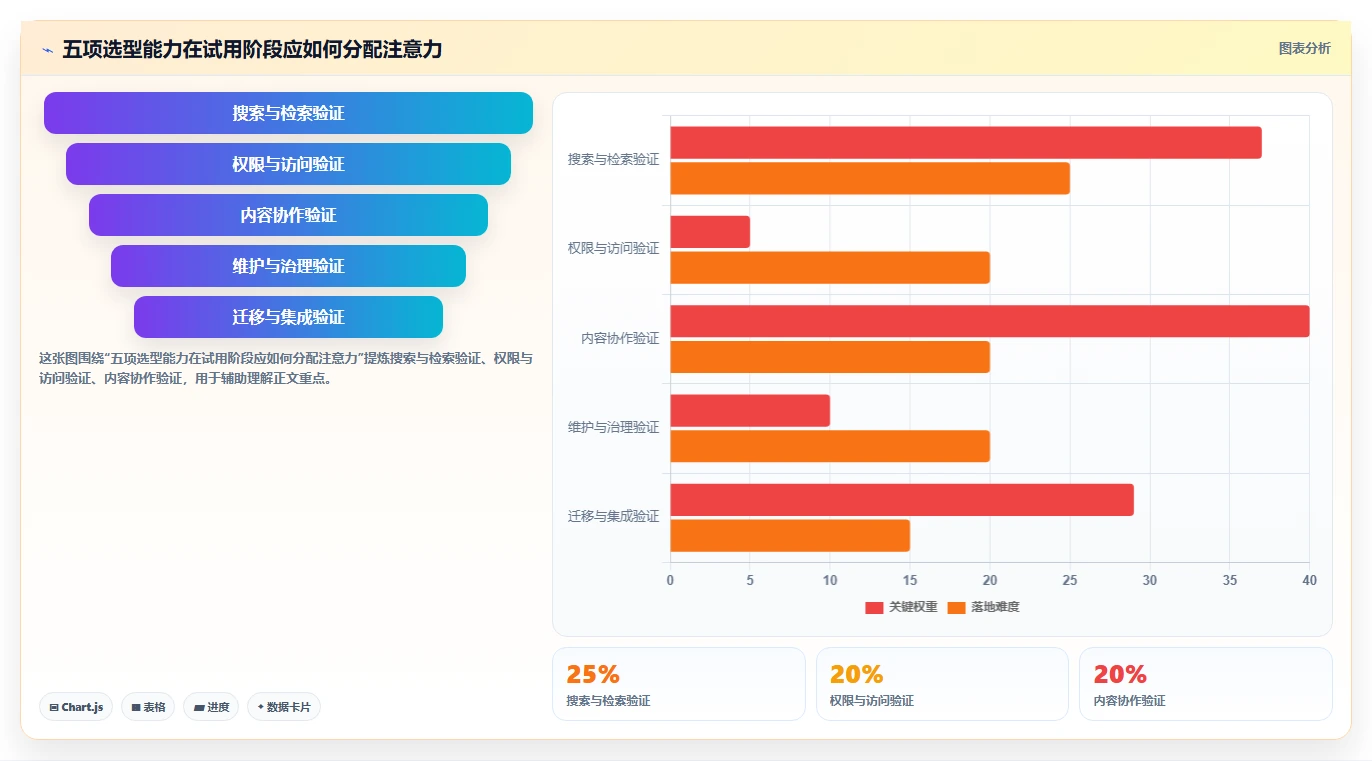Click the red 权限与访问验证 chart bar
Image resolution: width=1372 pixels, height=761 pixels.
click(x=709, y=232)
